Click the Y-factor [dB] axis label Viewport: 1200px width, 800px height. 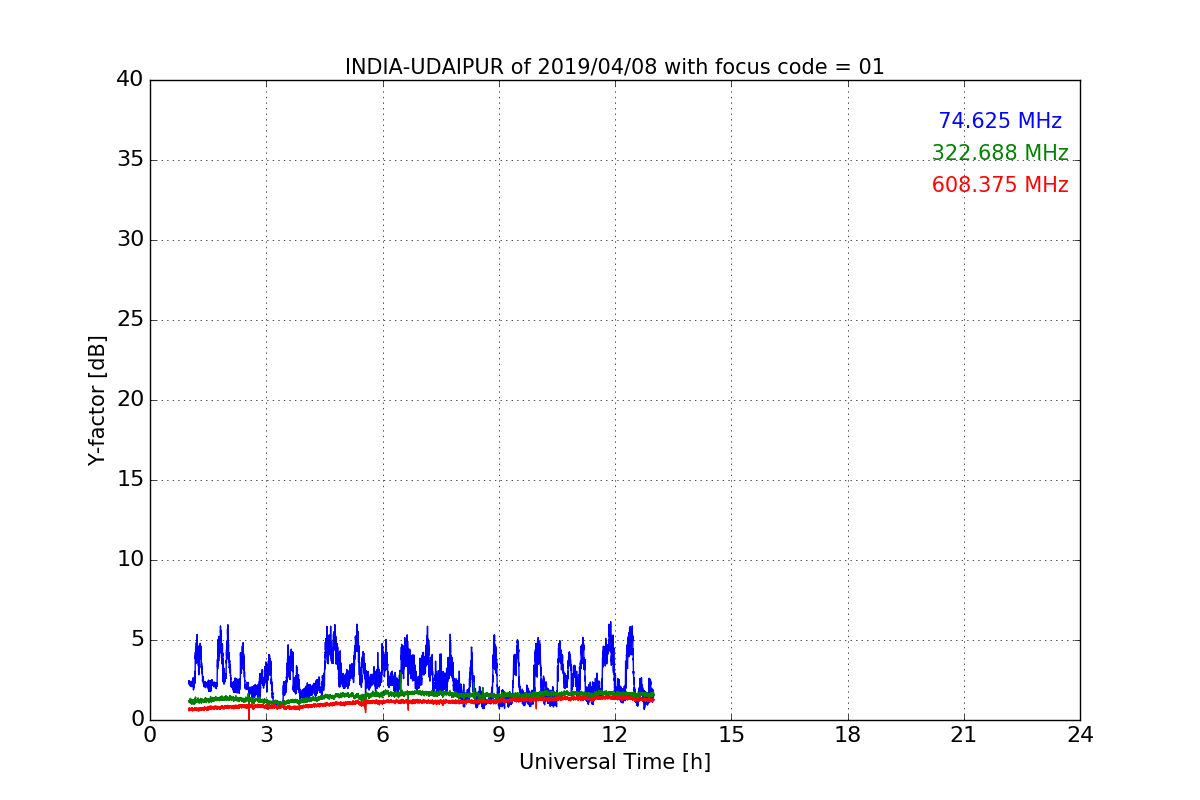97,400
